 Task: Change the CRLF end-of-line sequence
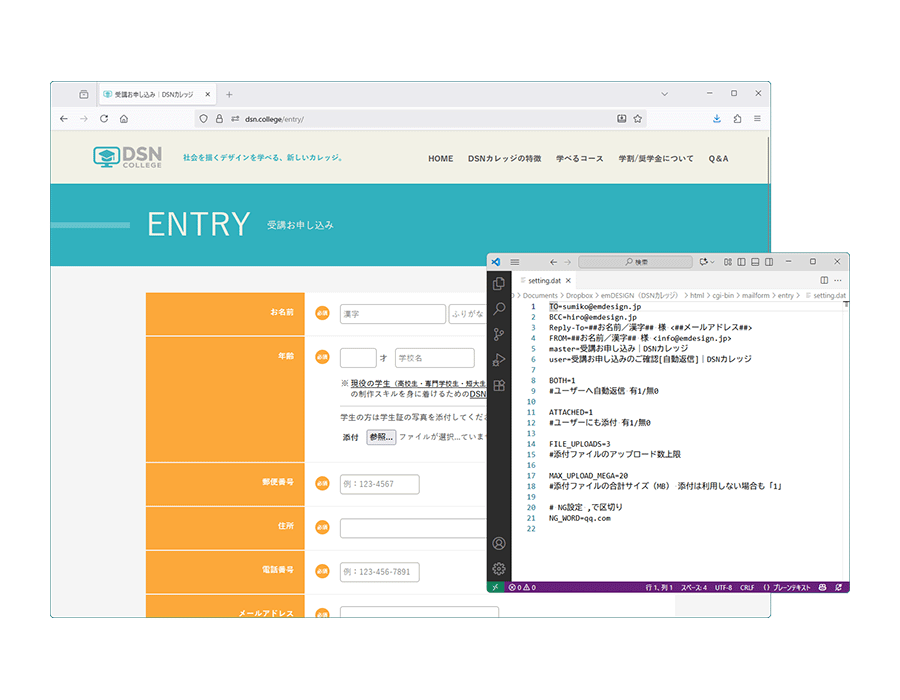point(747,587)
